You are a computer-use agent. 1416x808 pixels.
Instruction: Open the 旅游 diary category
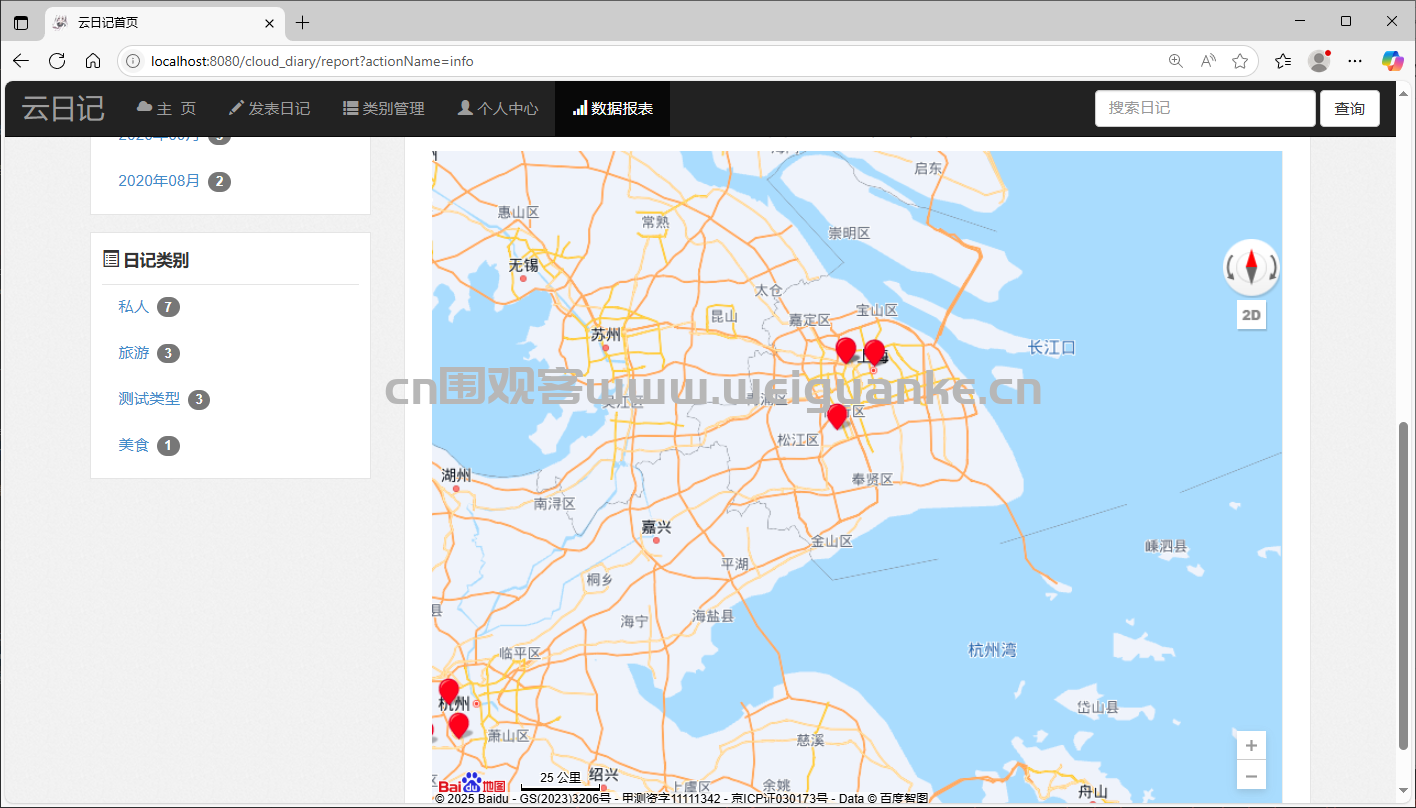click(133, 353)
